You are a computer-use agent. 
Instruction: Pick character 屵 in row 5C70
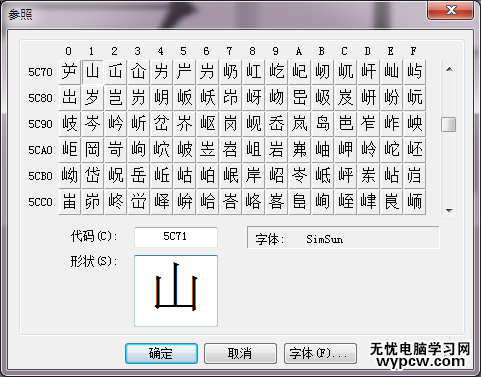(x=185, y=72)
